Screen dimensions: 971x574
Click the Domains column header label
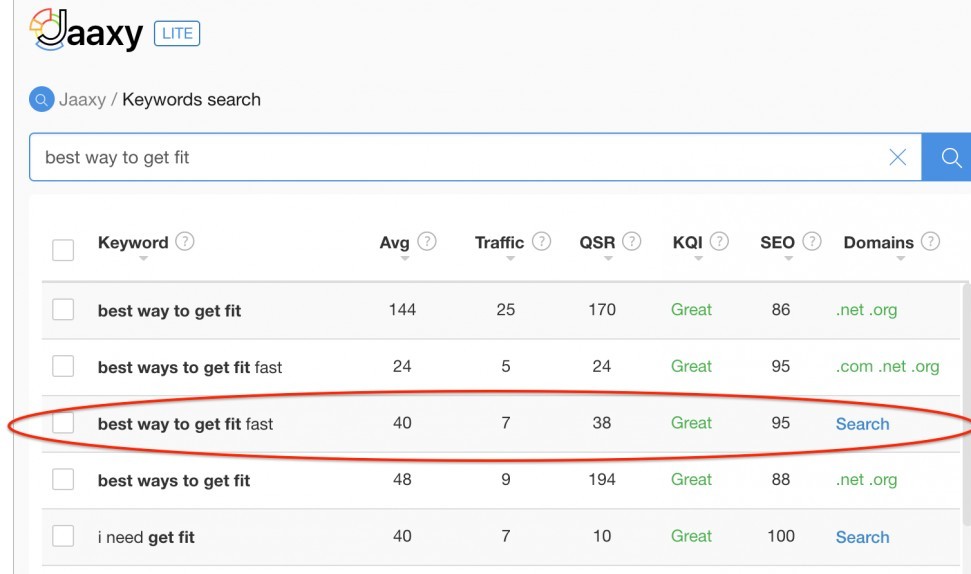[879, 242]
